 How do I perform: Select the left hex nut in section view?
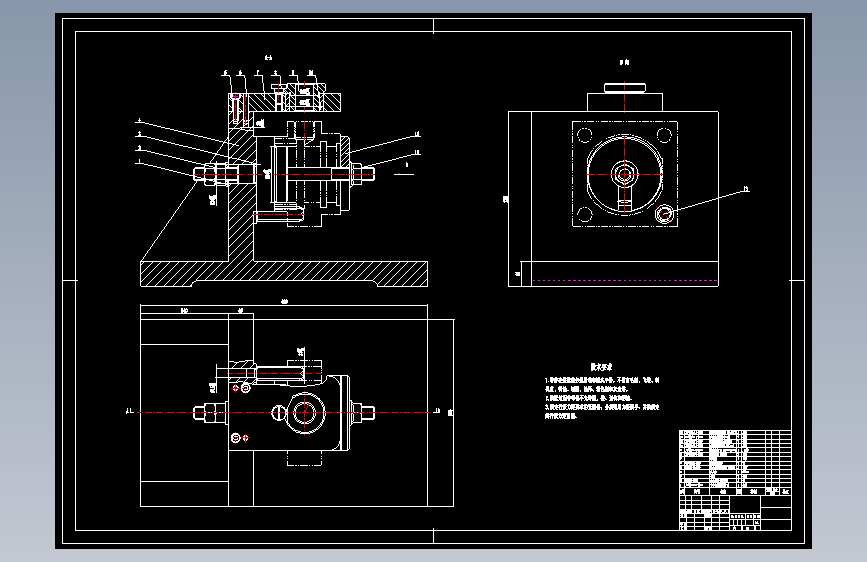tap(212, 174)
